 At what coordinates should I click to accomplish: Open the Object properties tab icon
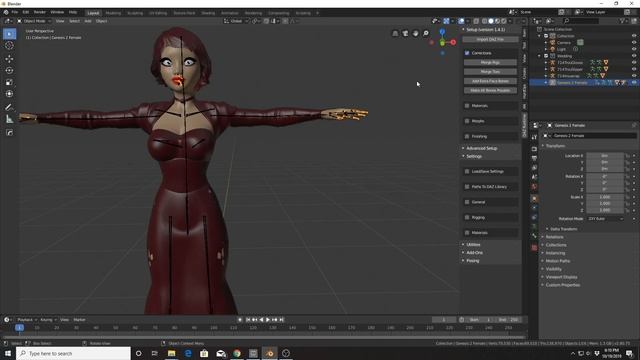pos(534,199)
